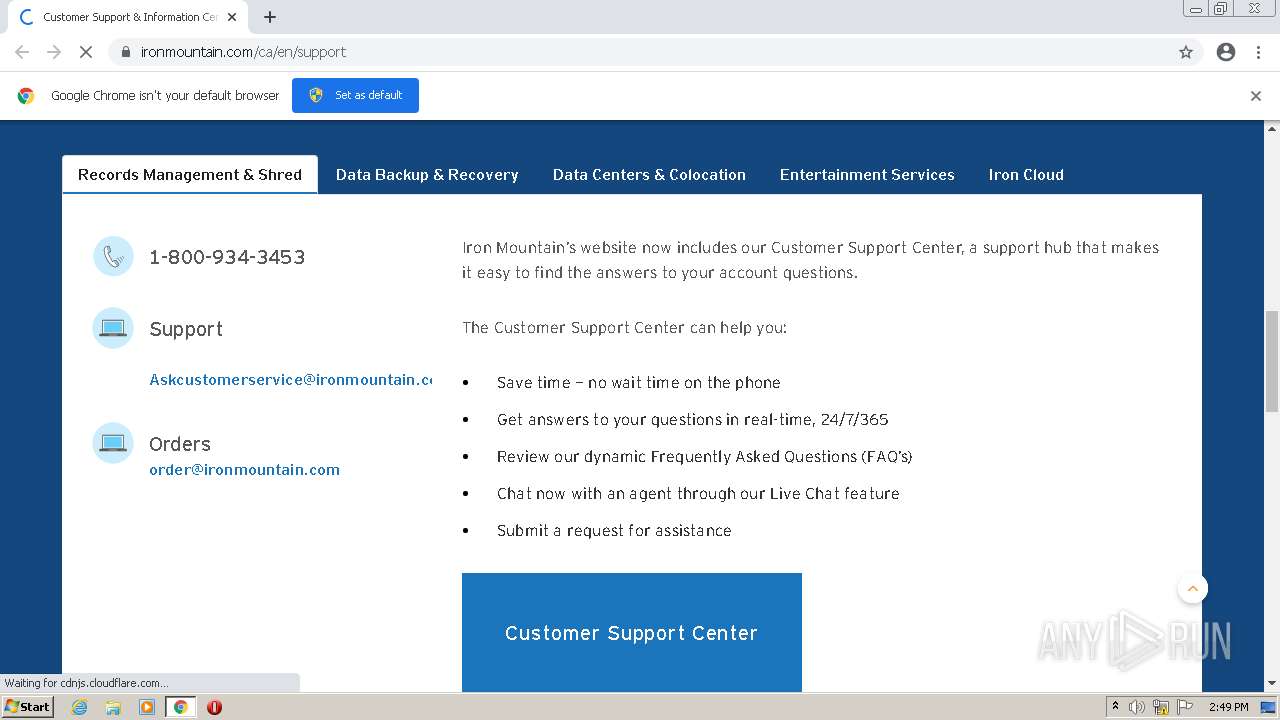Image resolution: width=1280 pixels, height=720 pixels.
Task: Switch to the Data Backup & Recovery tab
Action: click(427, 174)
